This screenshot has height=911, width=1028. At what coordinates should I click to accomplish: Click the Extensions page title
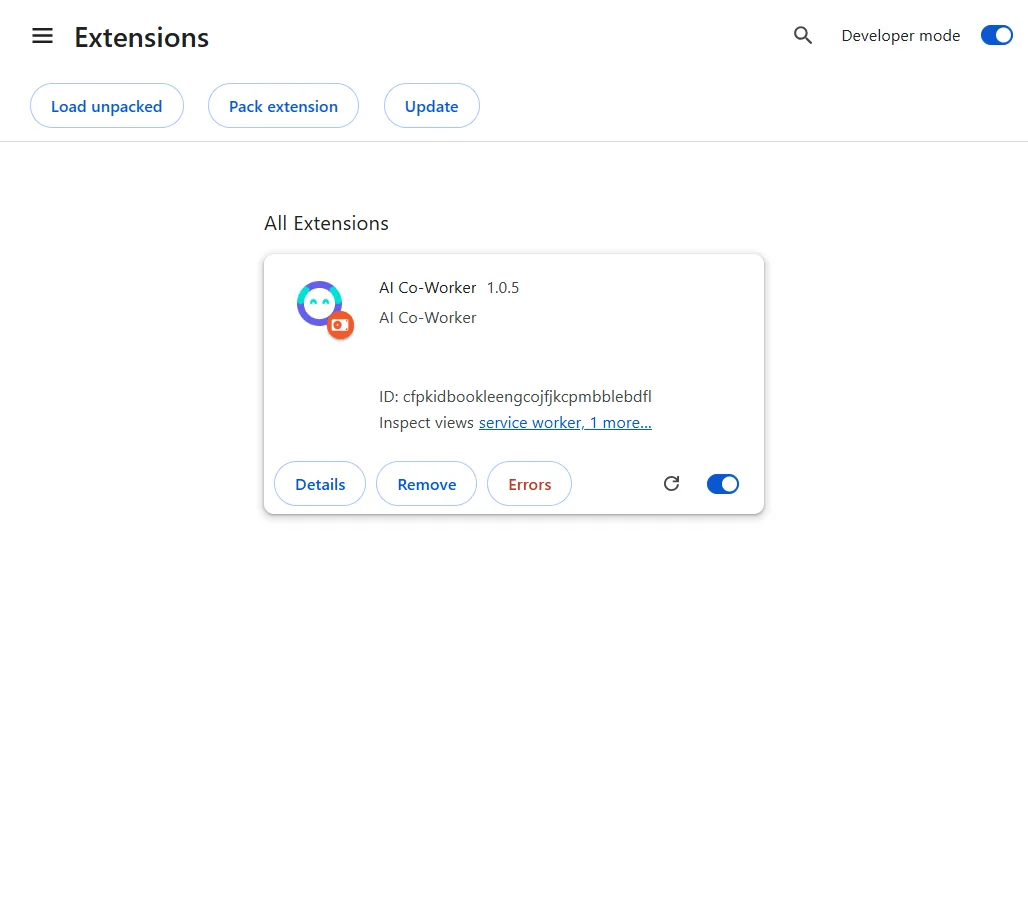pos(142,37)
